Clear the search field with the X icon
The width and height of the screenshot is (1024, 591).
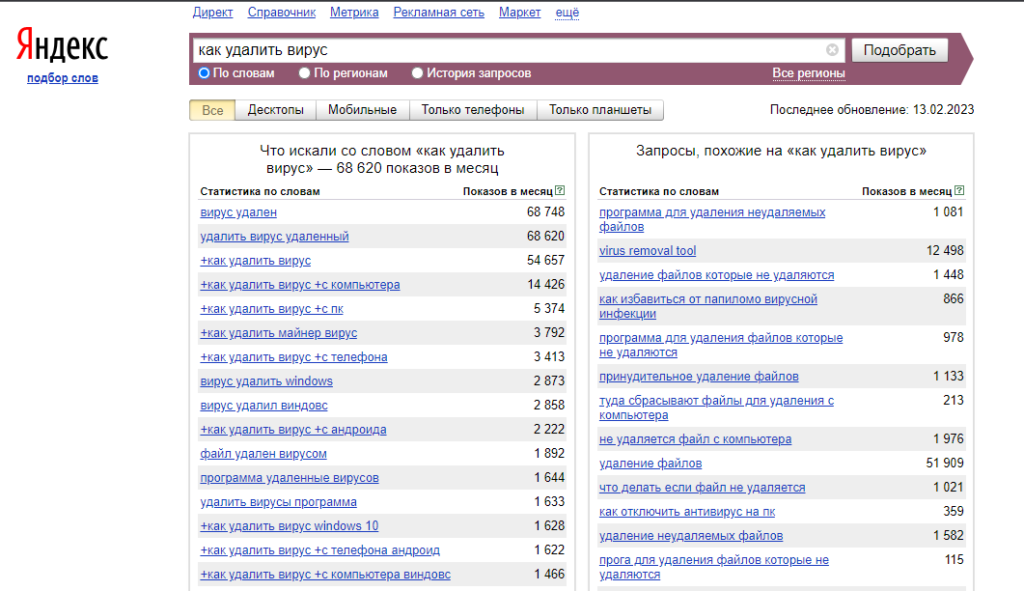(832, 50)
